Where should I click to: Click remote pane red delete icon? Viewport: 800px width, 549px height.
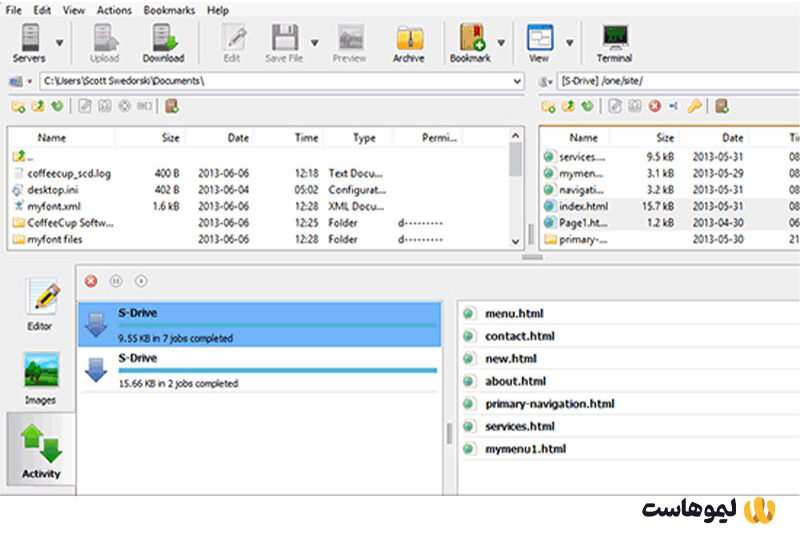click(x=655, y=106)
